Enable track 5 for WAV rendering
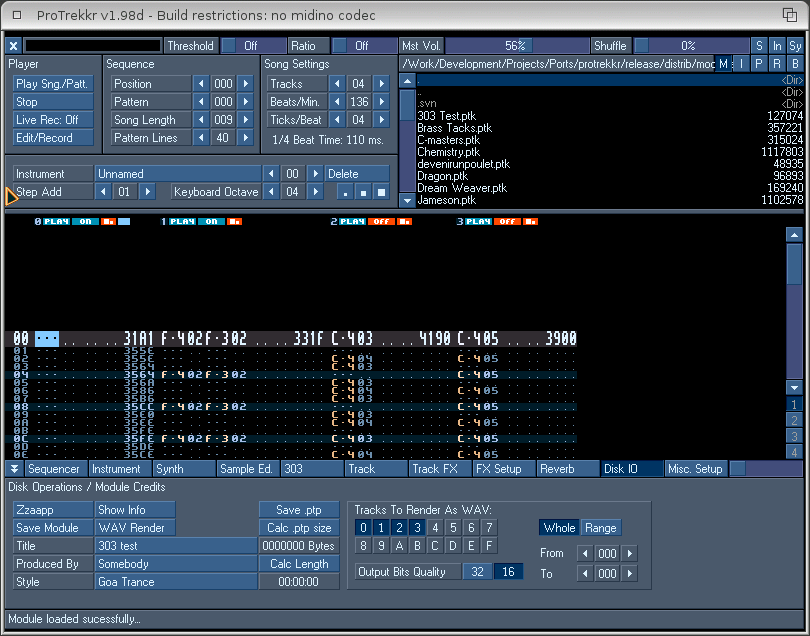Image resolution: width=810 pixels, height=636 pixels. tap(452, 528)
